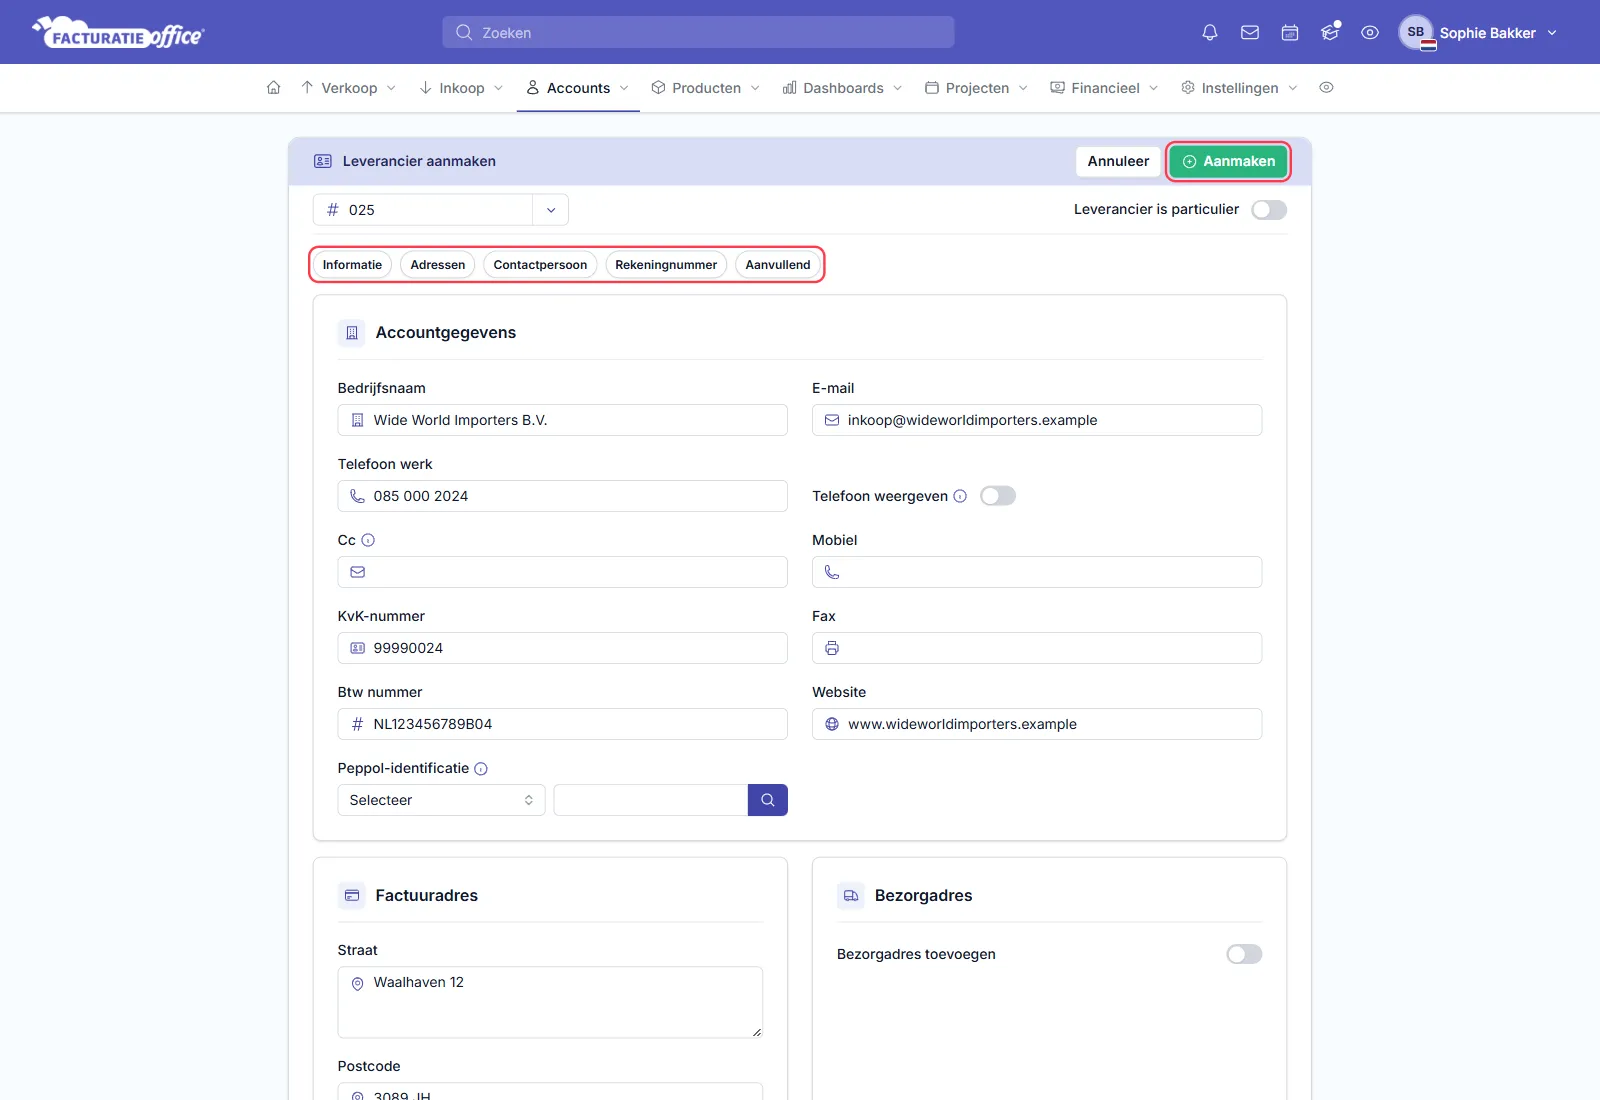This screenshot has height=1100, width=1600.
Task: Open the Accounts menu
Action: 578,88
